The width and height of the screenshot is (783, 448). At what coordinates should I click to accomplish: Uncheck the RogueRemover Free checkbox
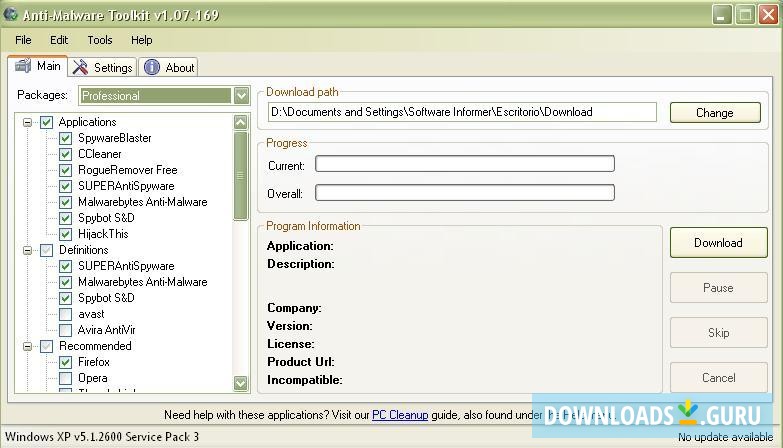[65, 170]
